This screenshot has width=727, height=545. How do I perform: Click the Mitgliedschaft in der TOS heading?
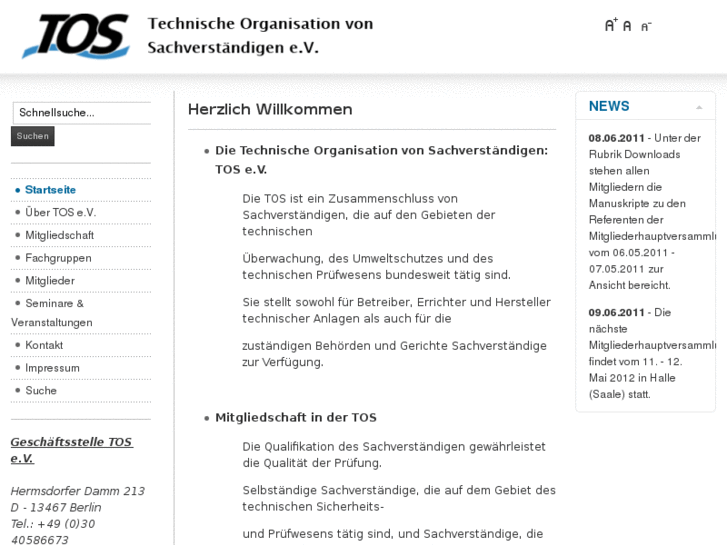pyautogui.click(x=296, y=417)
